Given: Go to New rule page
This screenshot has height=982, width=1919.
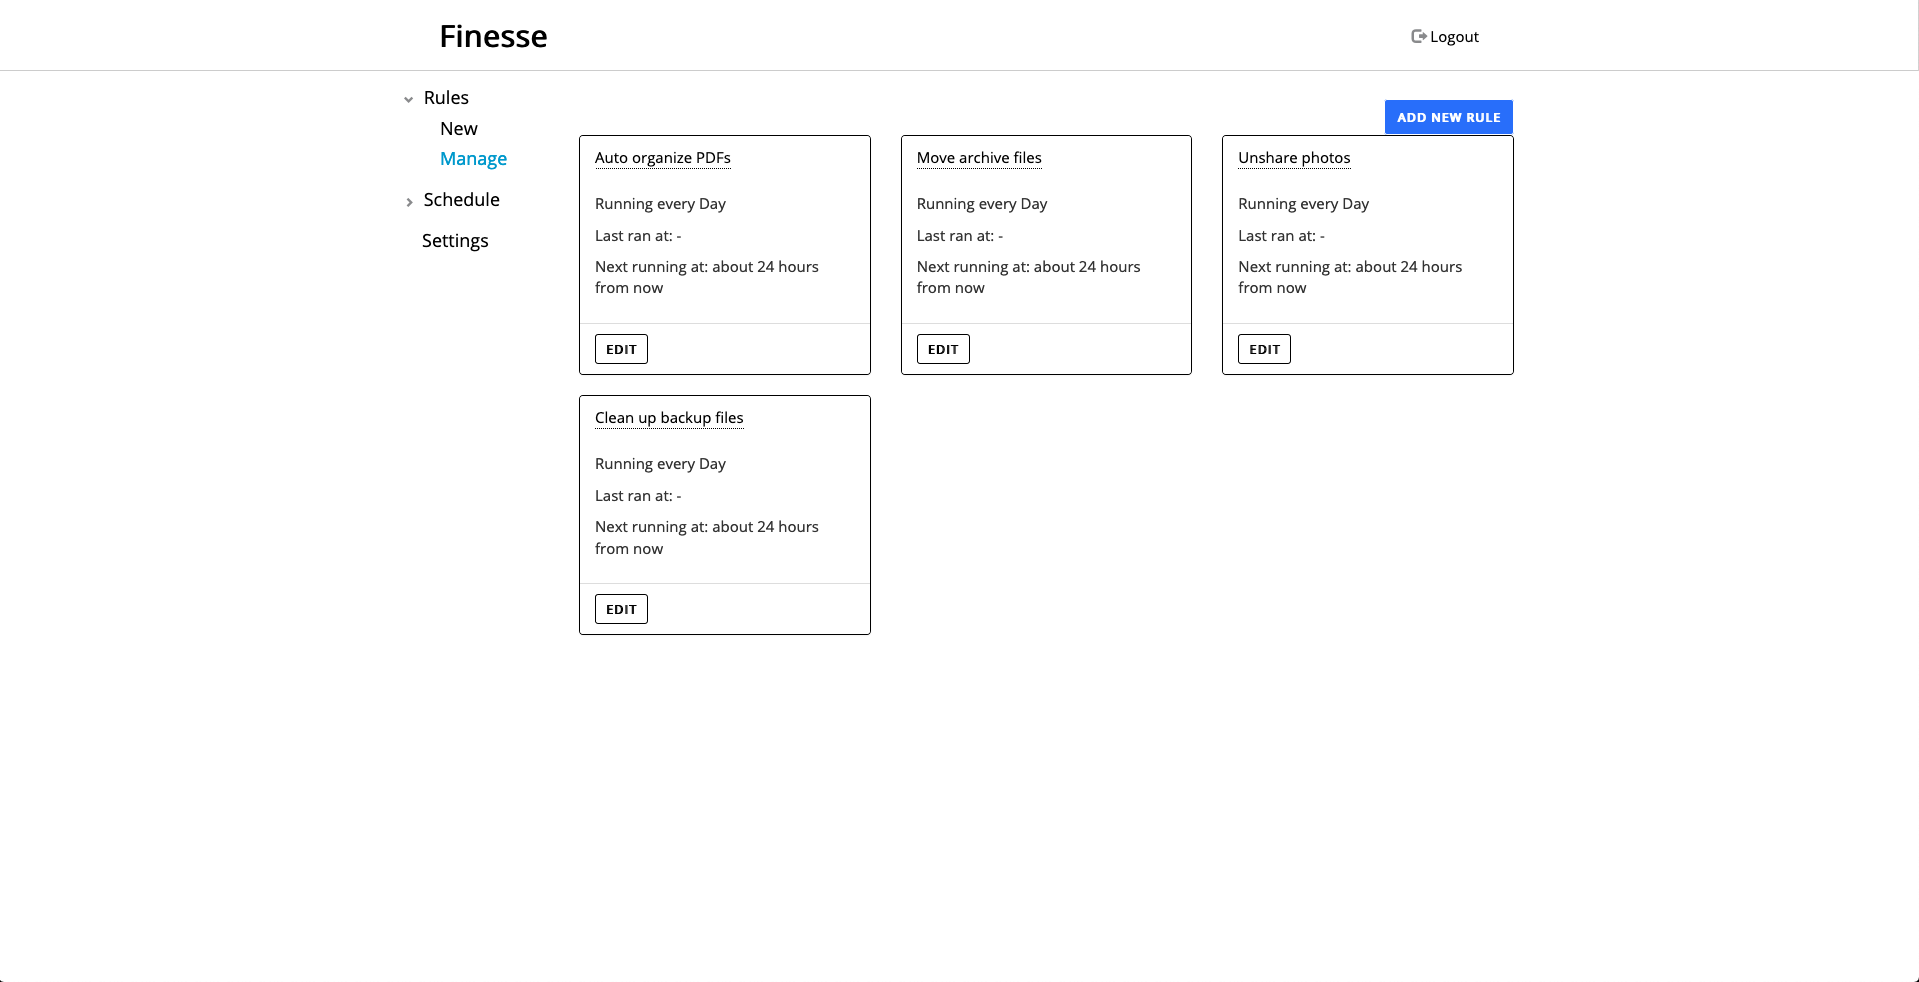Looking at the screenshot, I should [x=459, y=129].
